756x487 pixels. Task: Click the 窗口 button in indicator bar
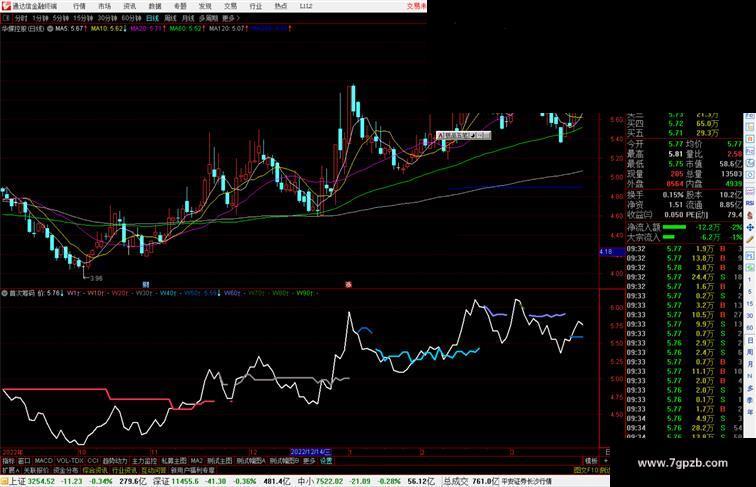pos(24,461)
